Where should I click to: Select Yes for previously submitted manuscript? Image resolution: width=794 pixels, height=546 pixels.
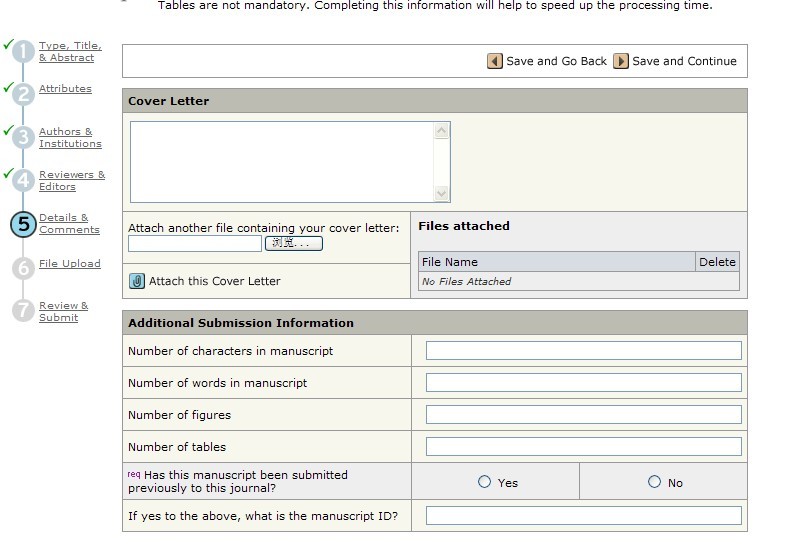click(x=485, y=482)
